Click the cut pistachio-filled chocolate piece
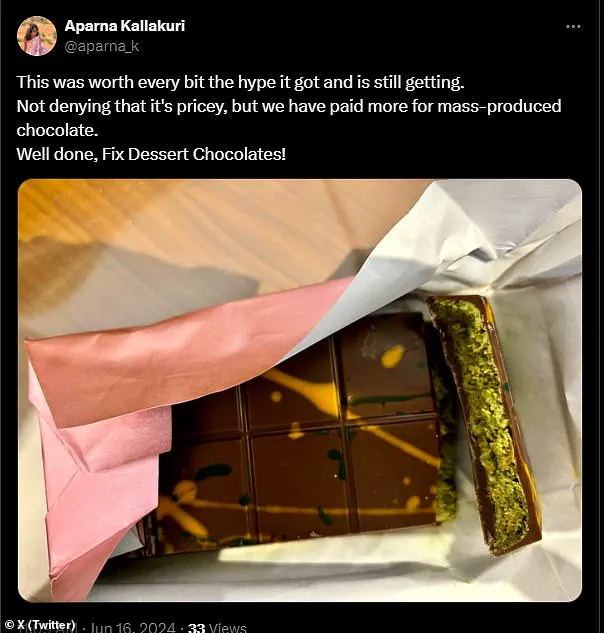Viewport: 604px width, 633px height. (x=484, y=424)
